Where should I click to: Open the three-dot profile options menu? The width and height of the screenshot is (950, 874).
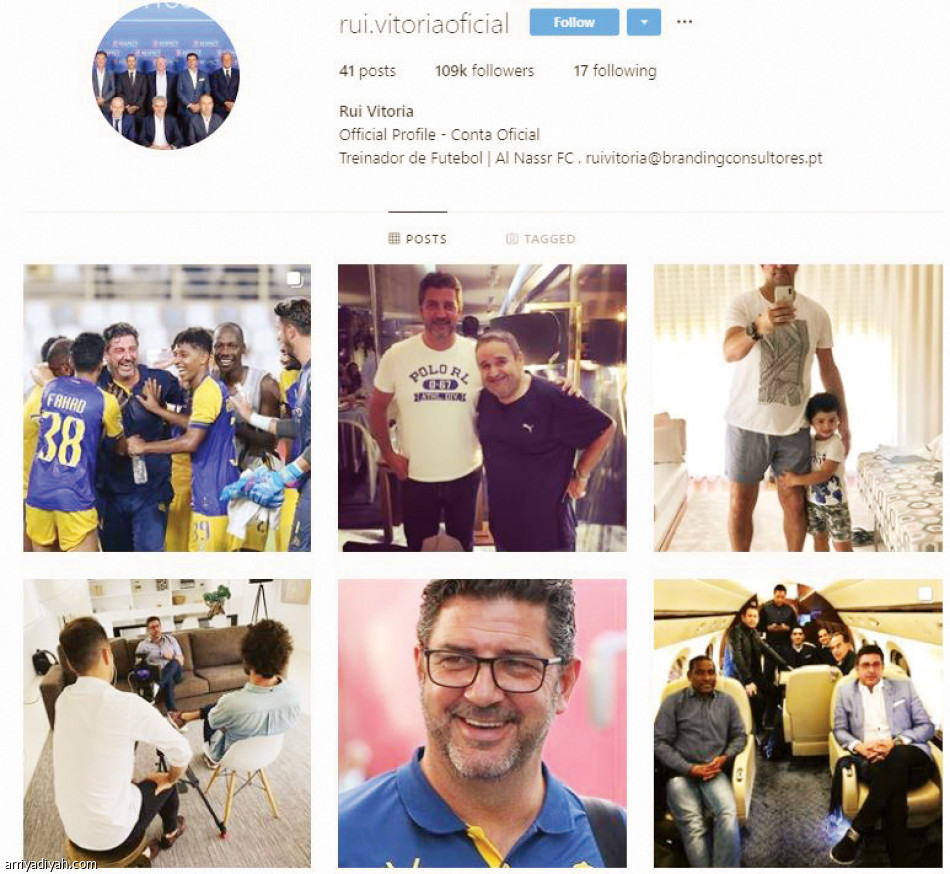coord(684,22)
